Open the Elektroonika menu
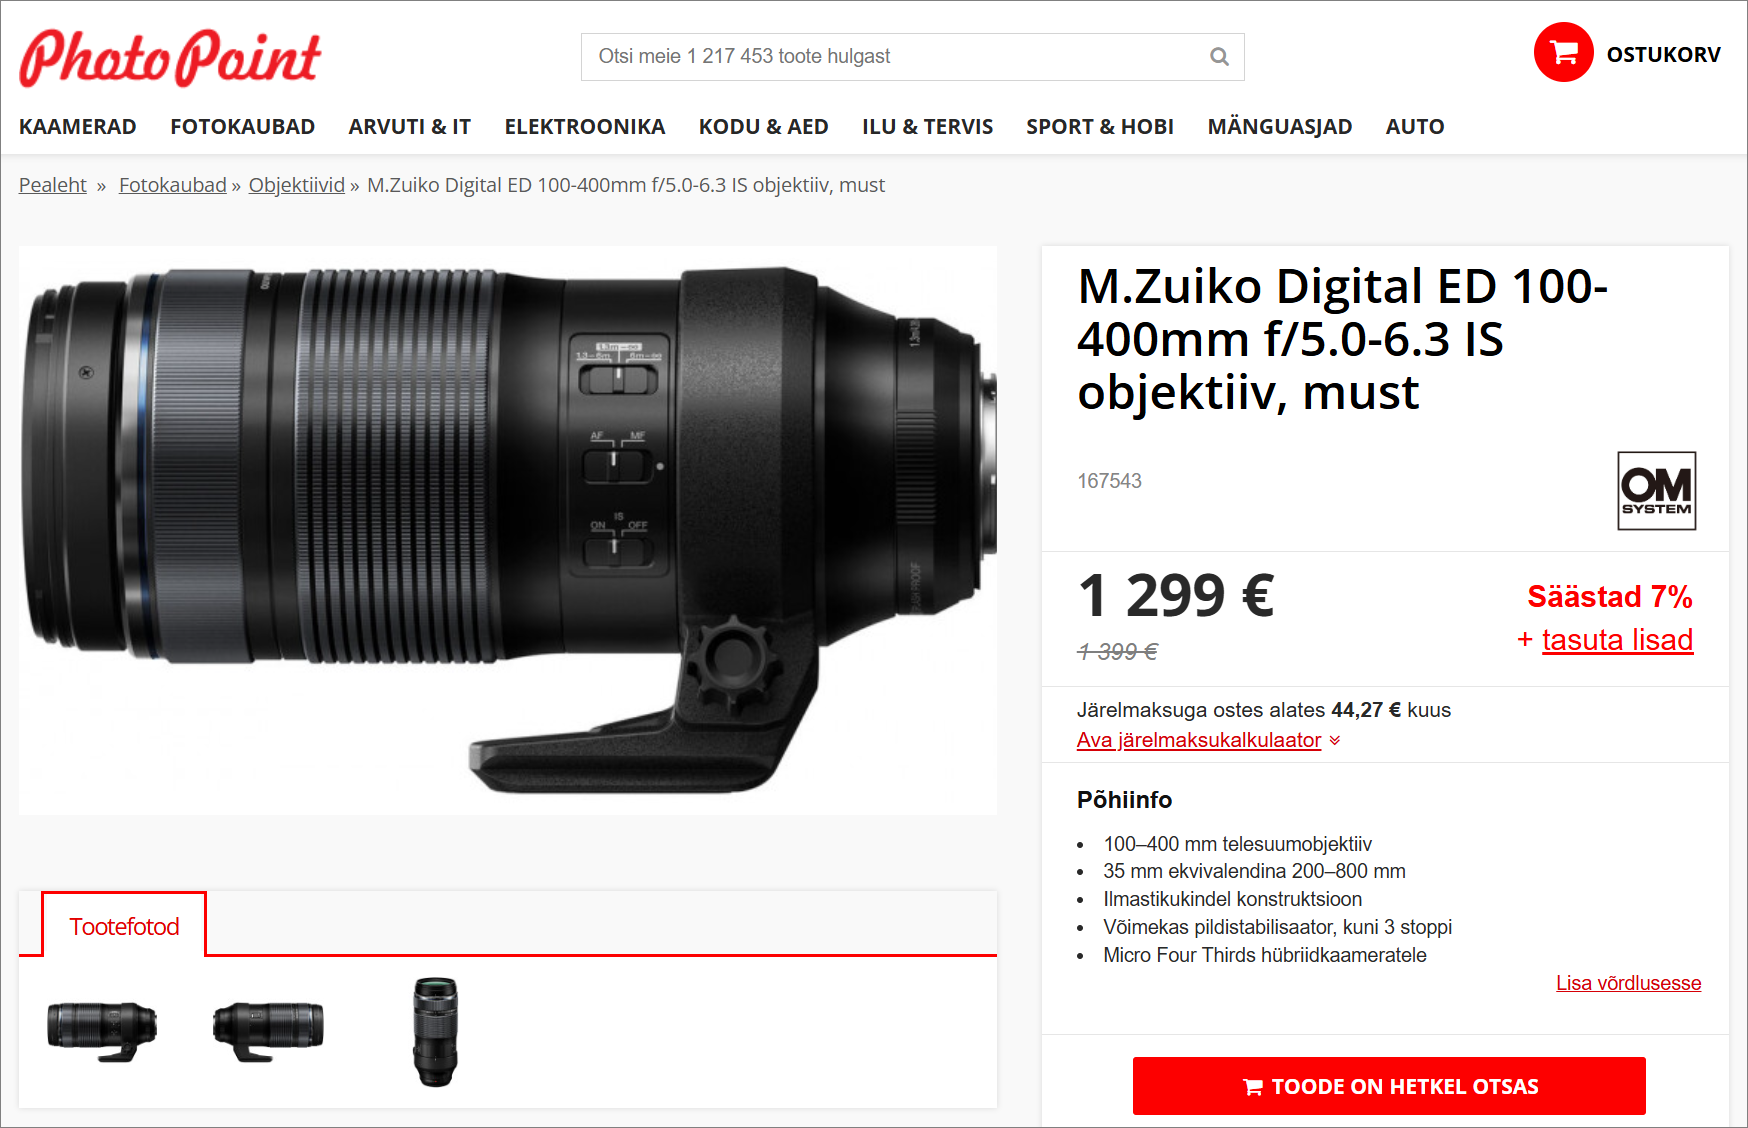The image size is (1748, 1128). [585, 127]
